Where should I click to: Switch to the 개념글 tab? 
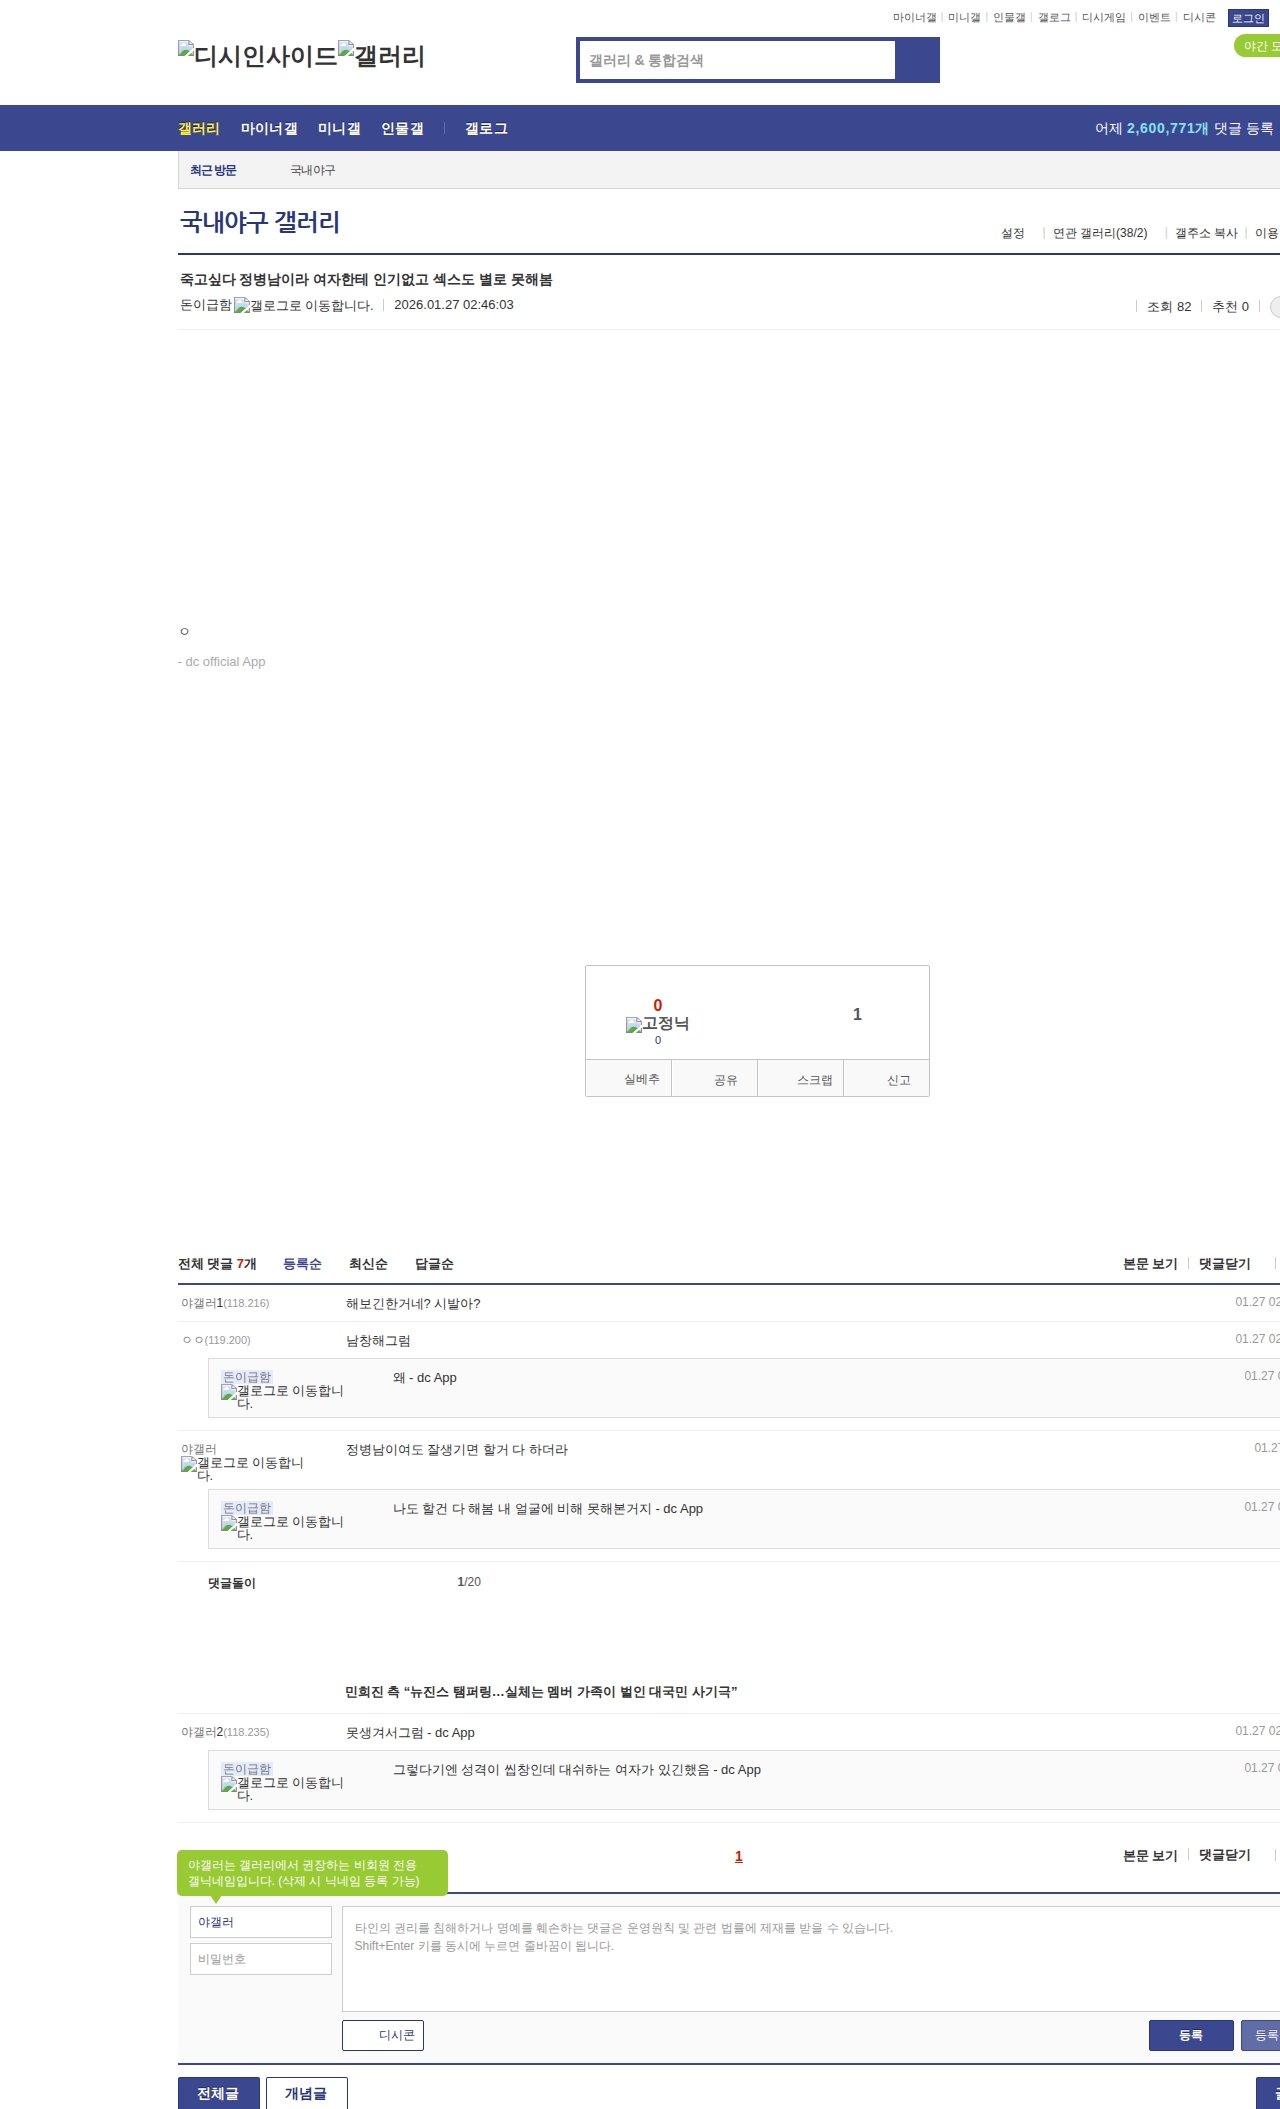[307, 2093]
